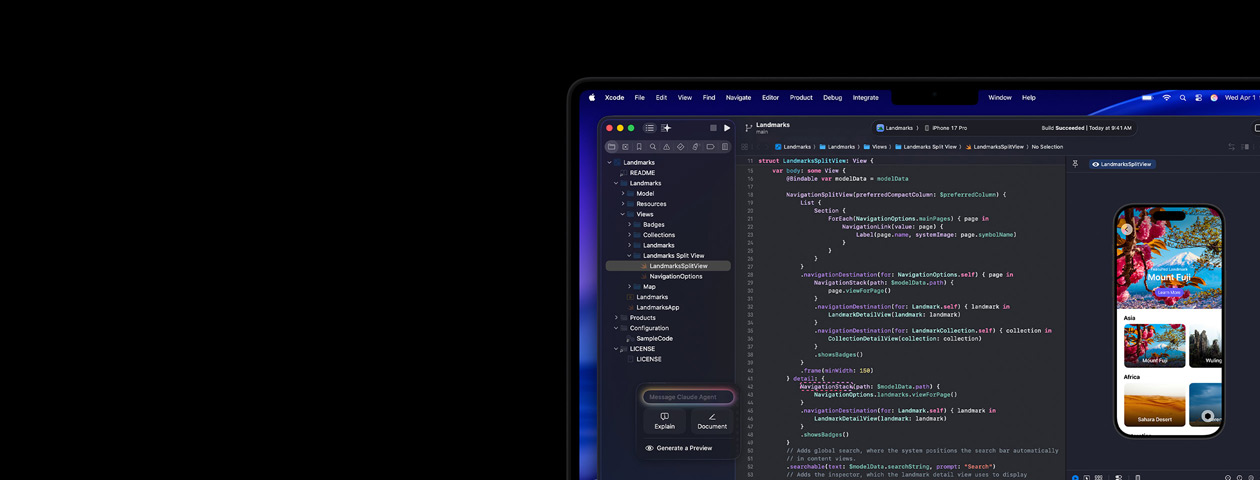Screen dimensions: 1260x480
Task: Select the Debug navigator tab
Action: point(695,147)
